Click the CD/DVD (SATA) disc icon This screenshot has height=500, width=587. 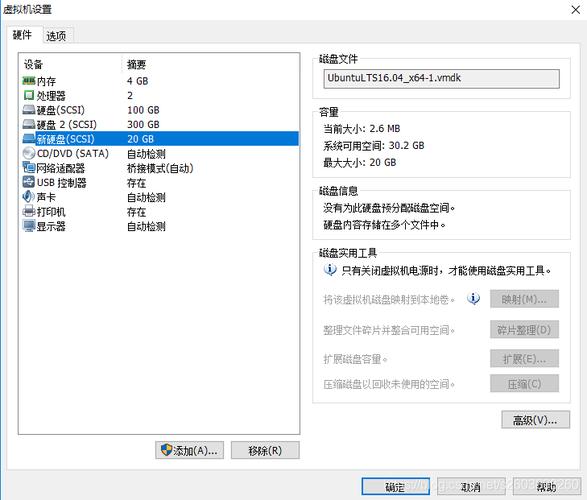pyautogui.click(x=29, y=153)
